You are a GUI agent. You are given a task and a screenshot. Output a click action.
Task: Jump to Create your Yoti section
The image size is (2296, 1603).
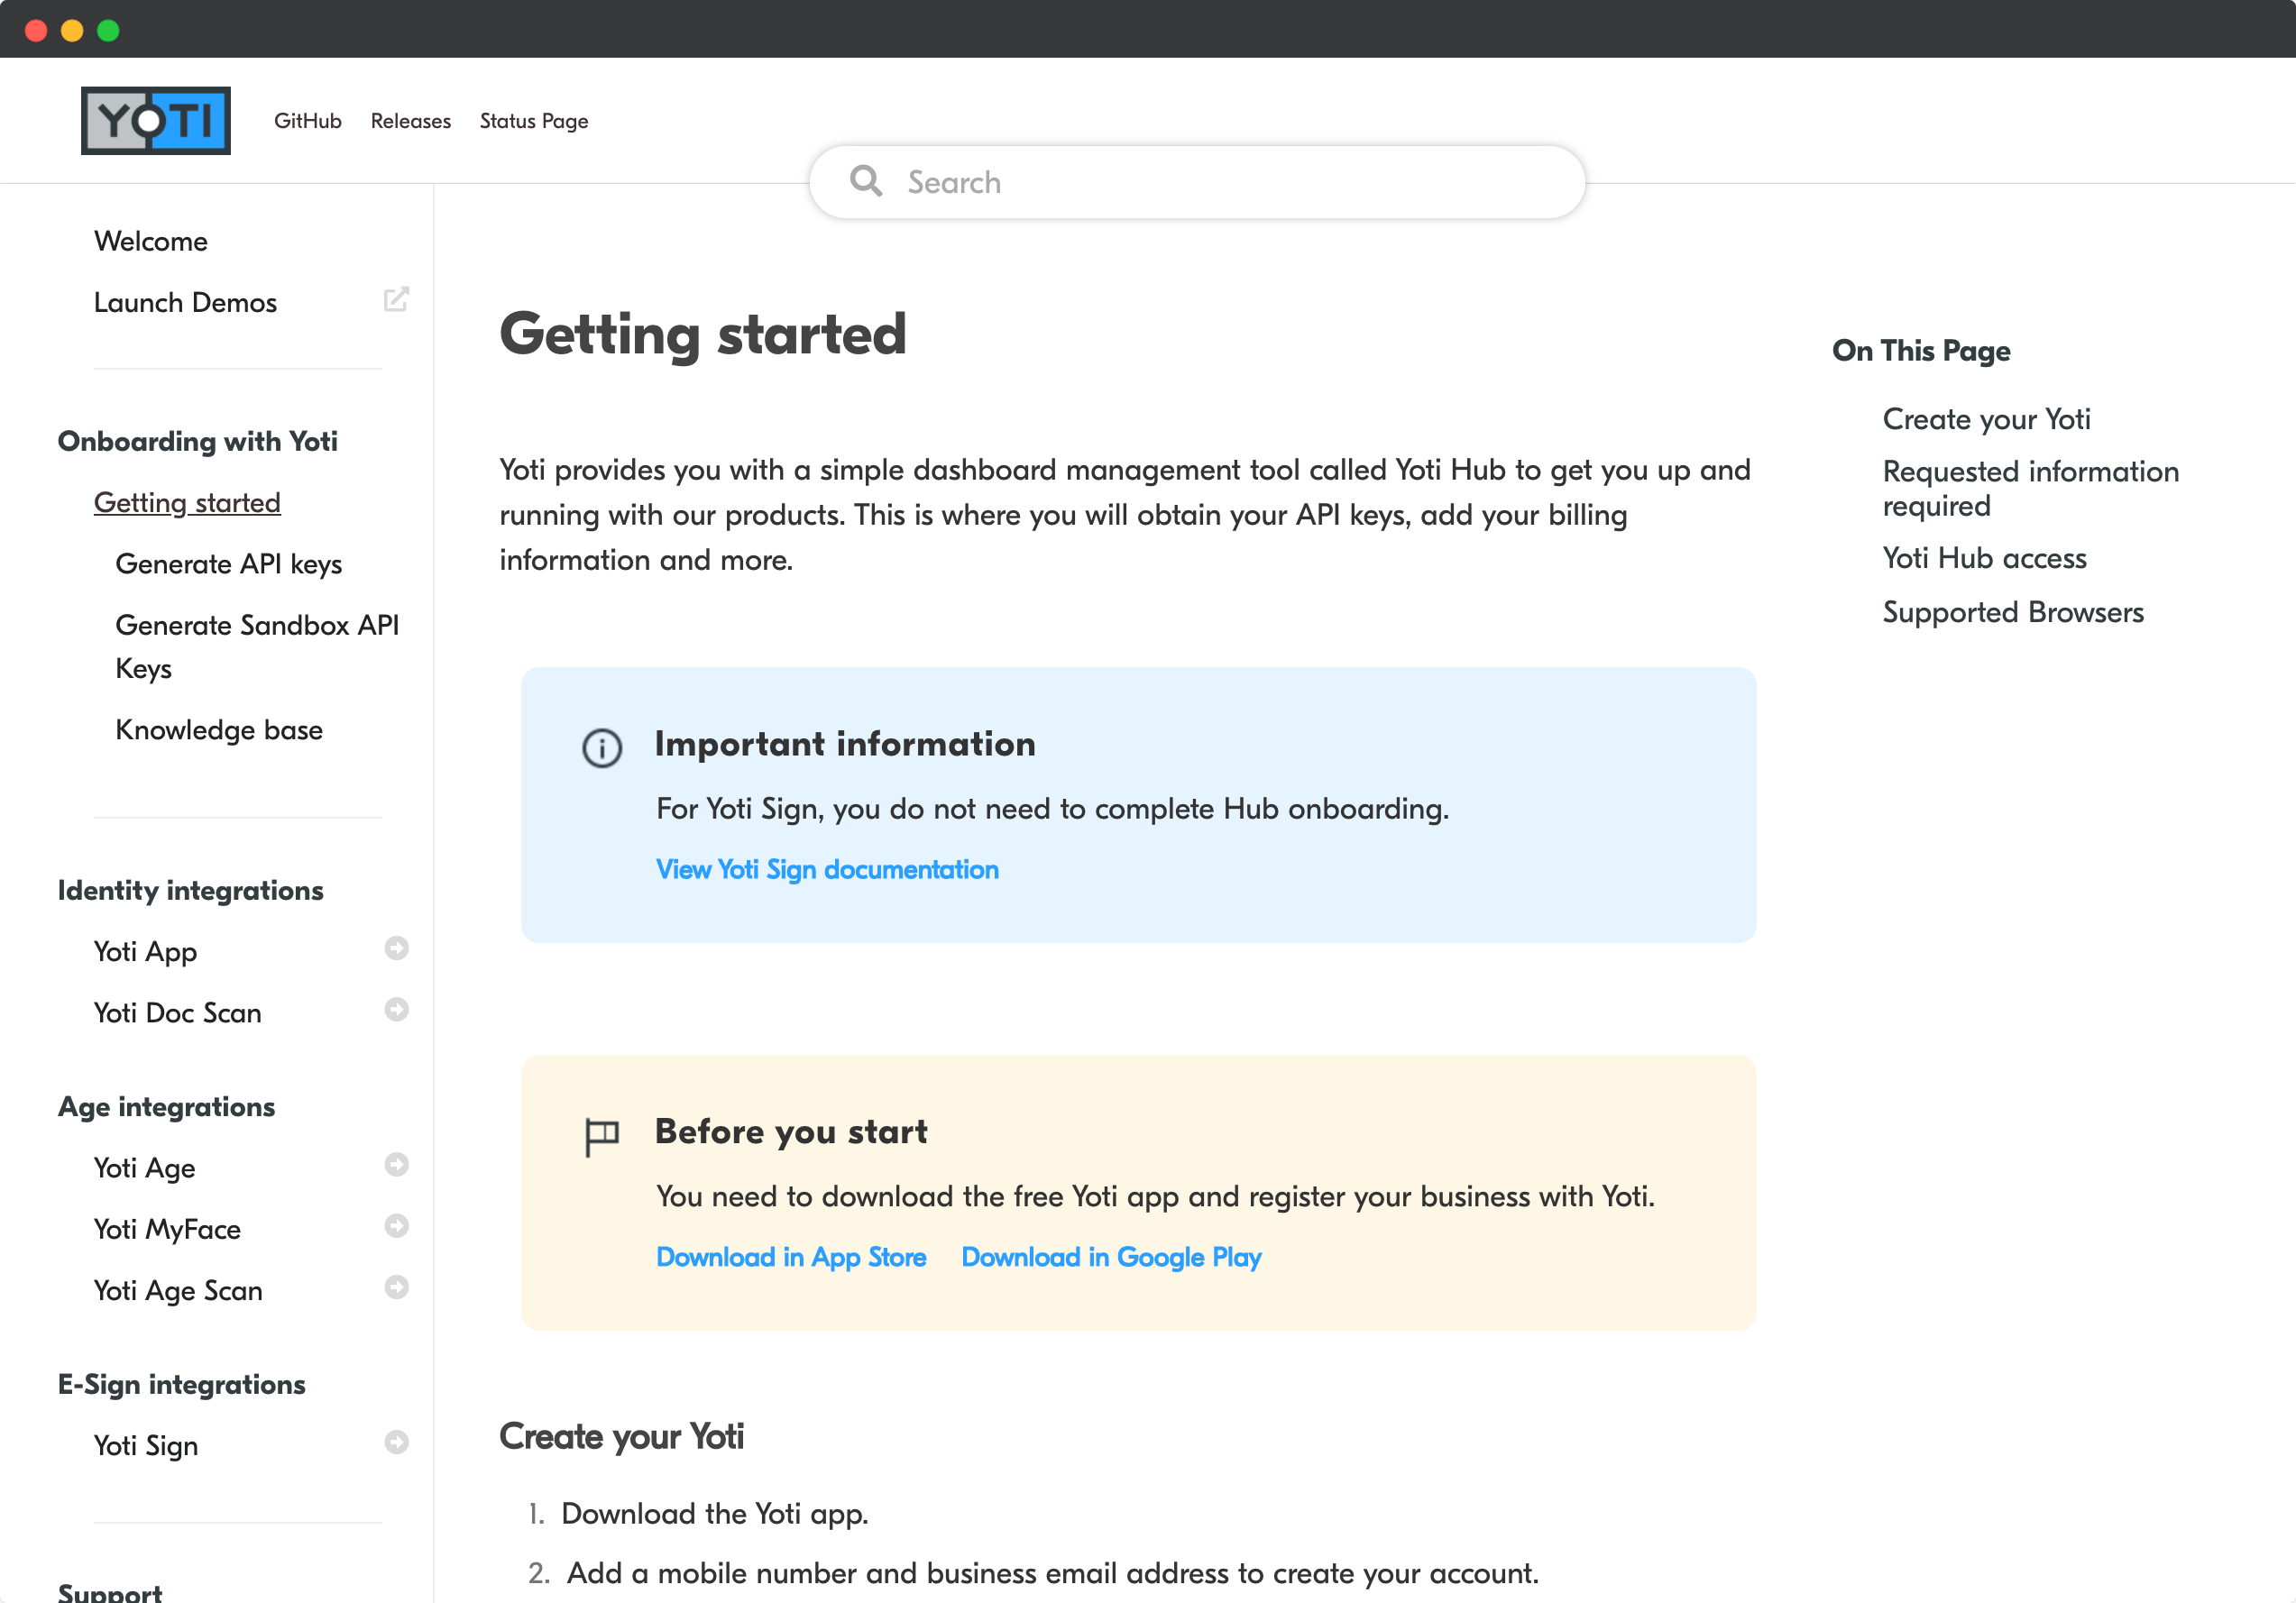pos(1986,419)
